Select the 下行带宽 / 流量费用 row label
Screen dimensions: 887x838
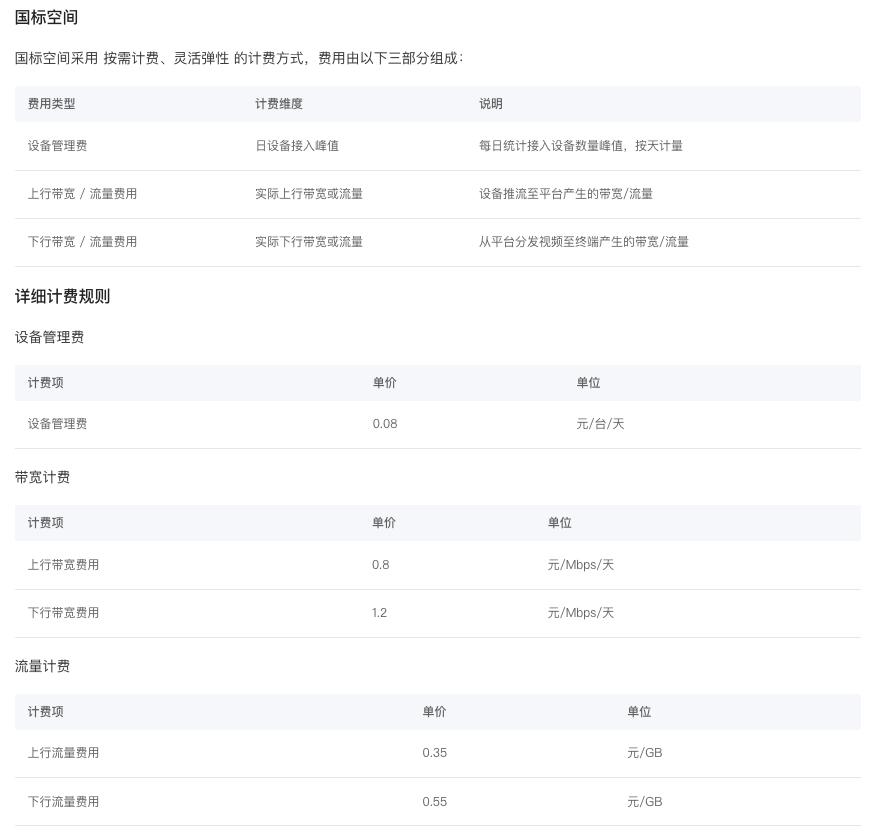coord(82,242)
